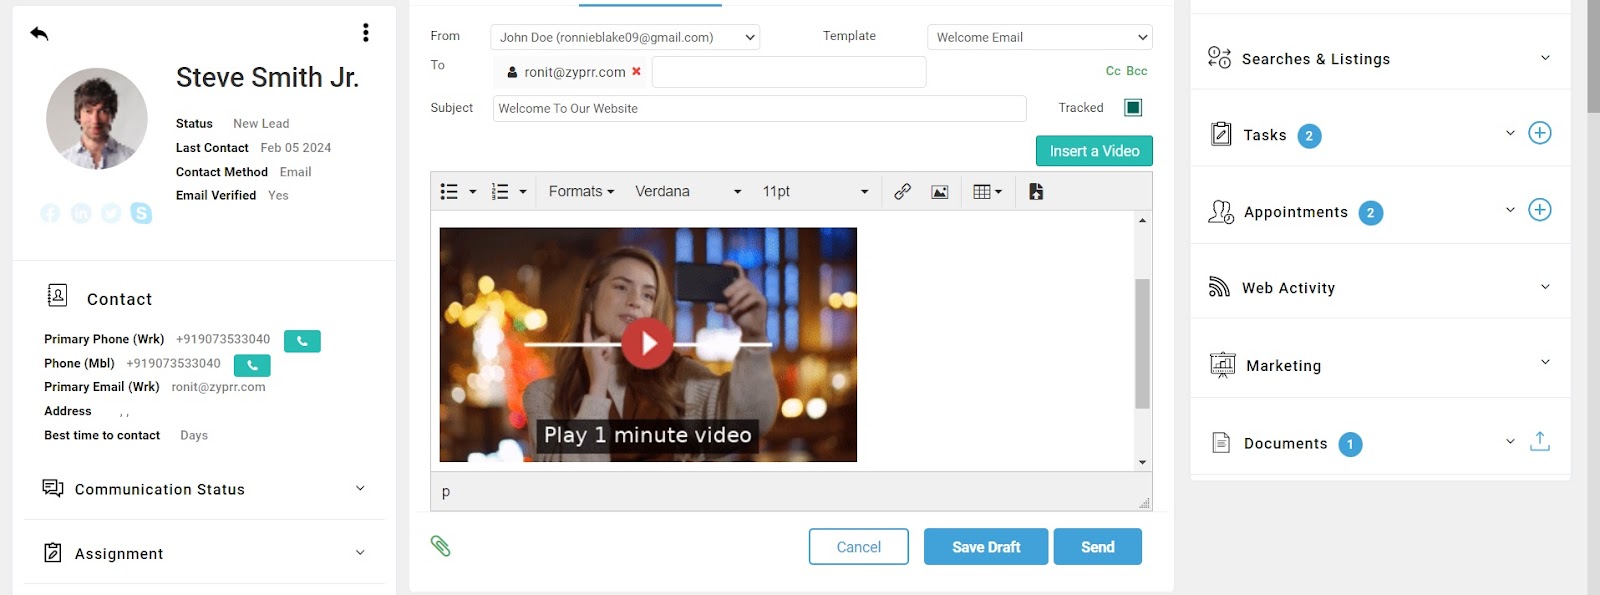Add a new task with plus icon
This screenshot has height=595, width=1600.
coord(1539,133)
